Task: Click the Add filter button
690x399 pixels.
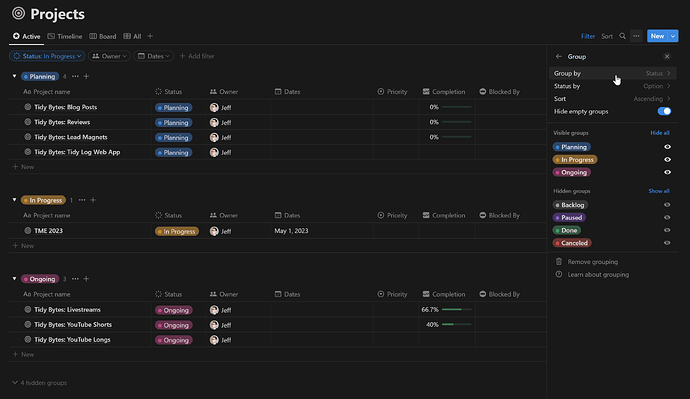Action: 197,56
